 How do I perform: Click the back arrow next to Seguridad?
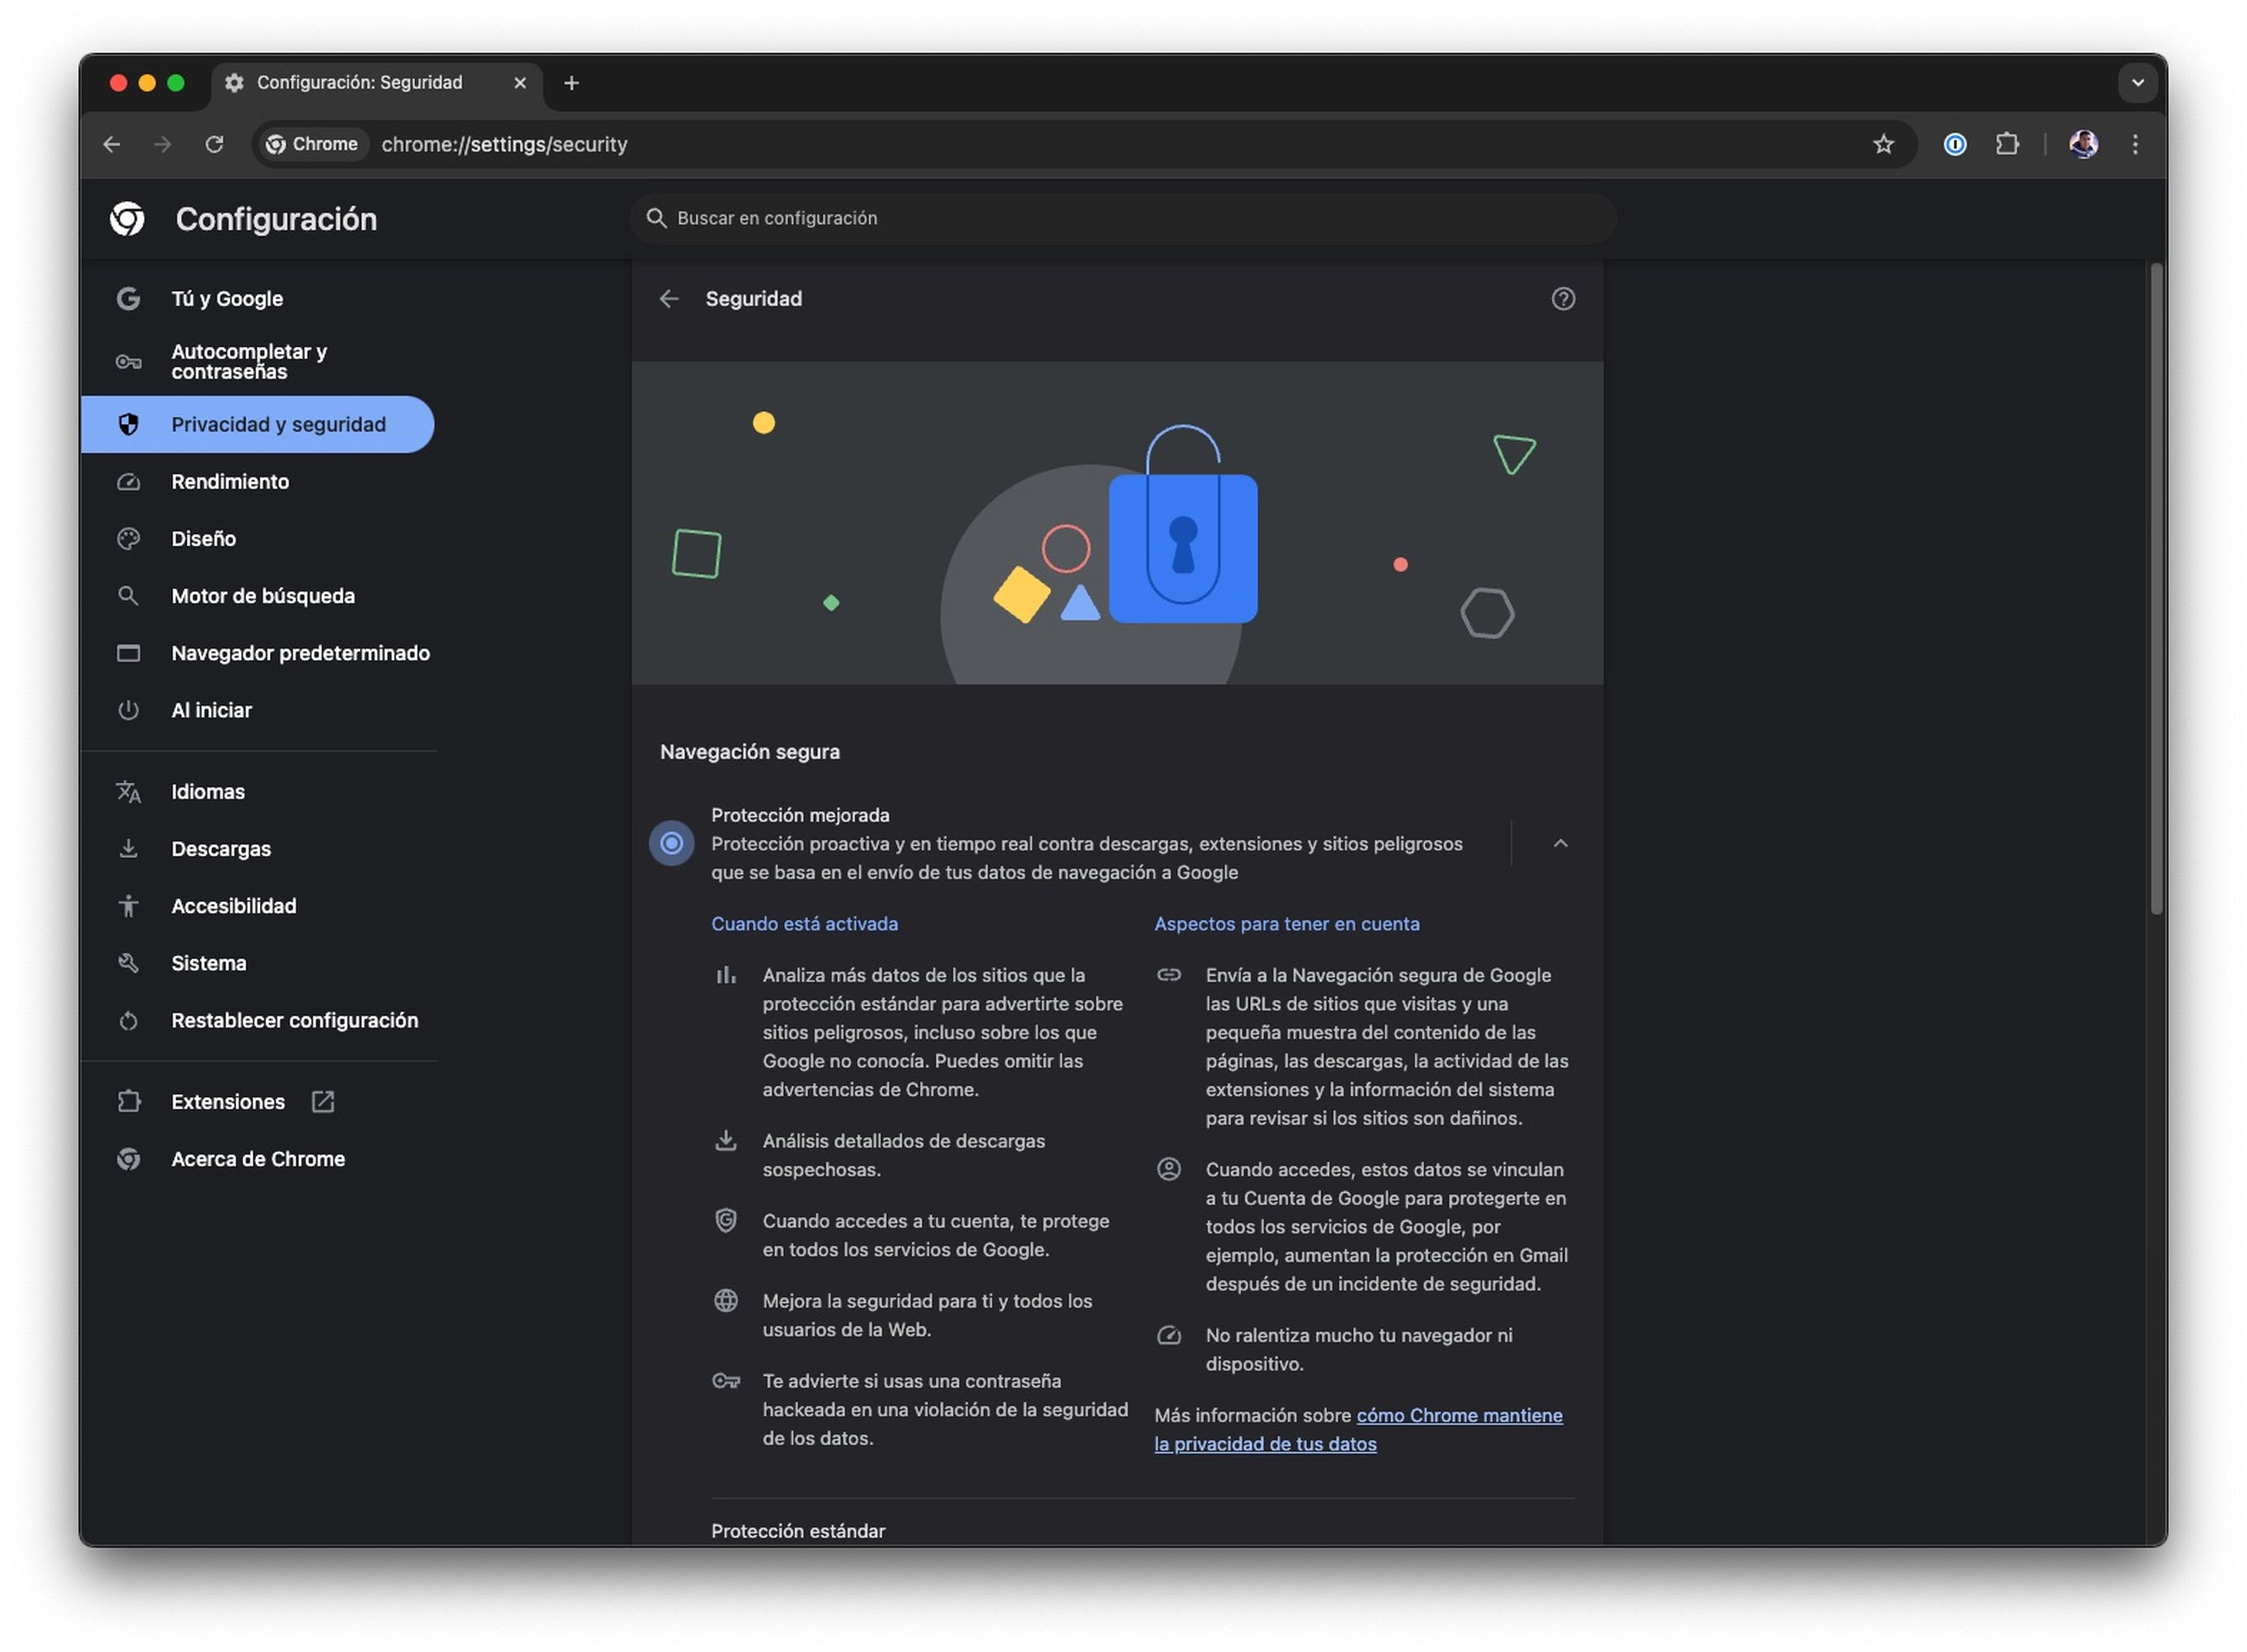pyautogui.click(x=669, y=299)
